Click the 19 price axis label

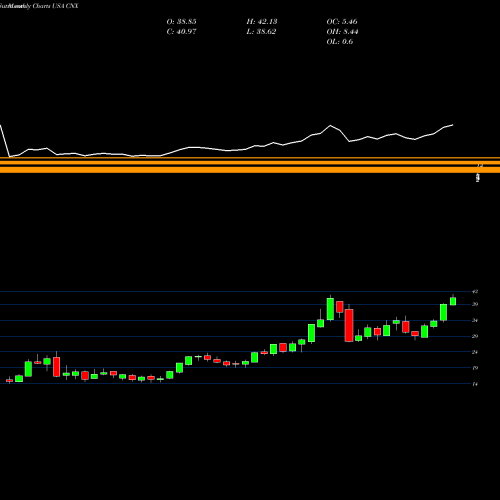tap(475, 368)
